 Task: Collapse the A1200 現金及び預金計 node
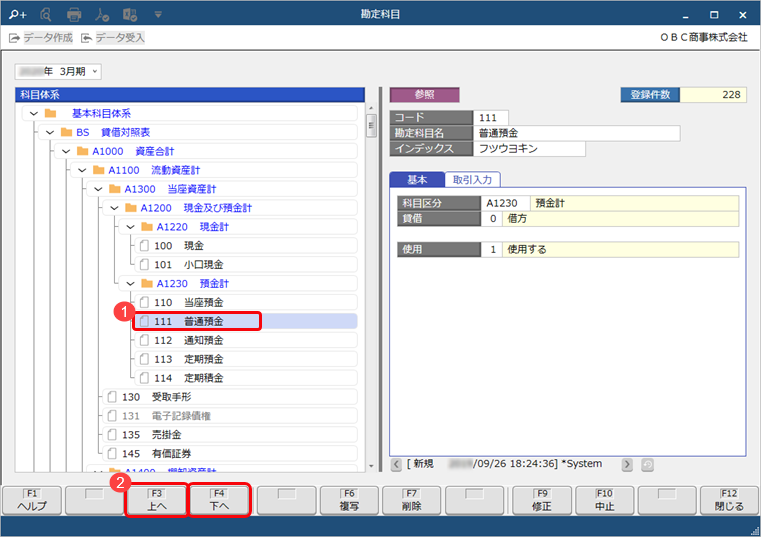114,208
